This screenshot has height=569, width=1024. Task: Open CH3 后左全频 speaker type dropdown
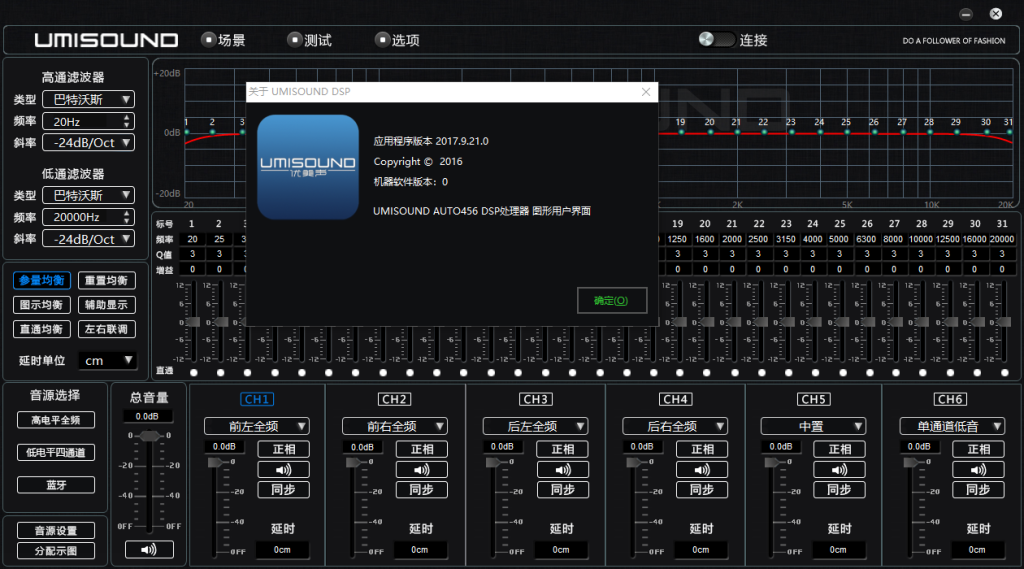(x=536, y=426)
